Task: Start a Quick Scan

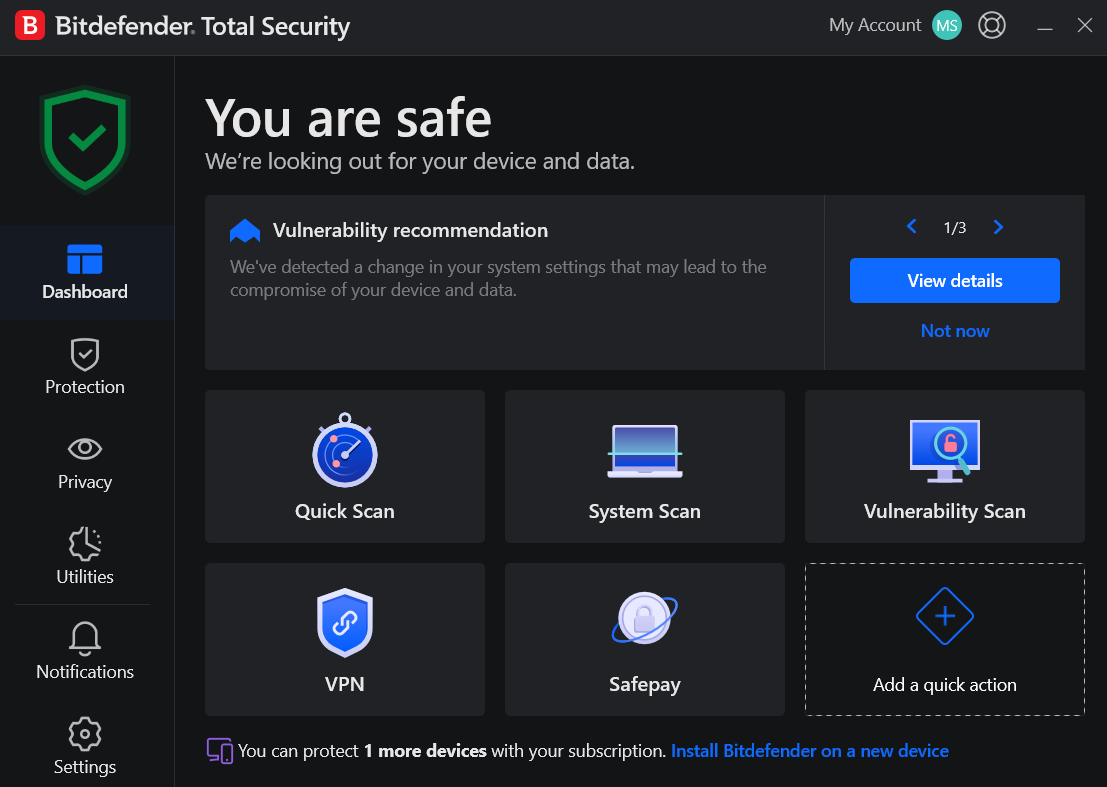Action: click(x=345, y=467)
